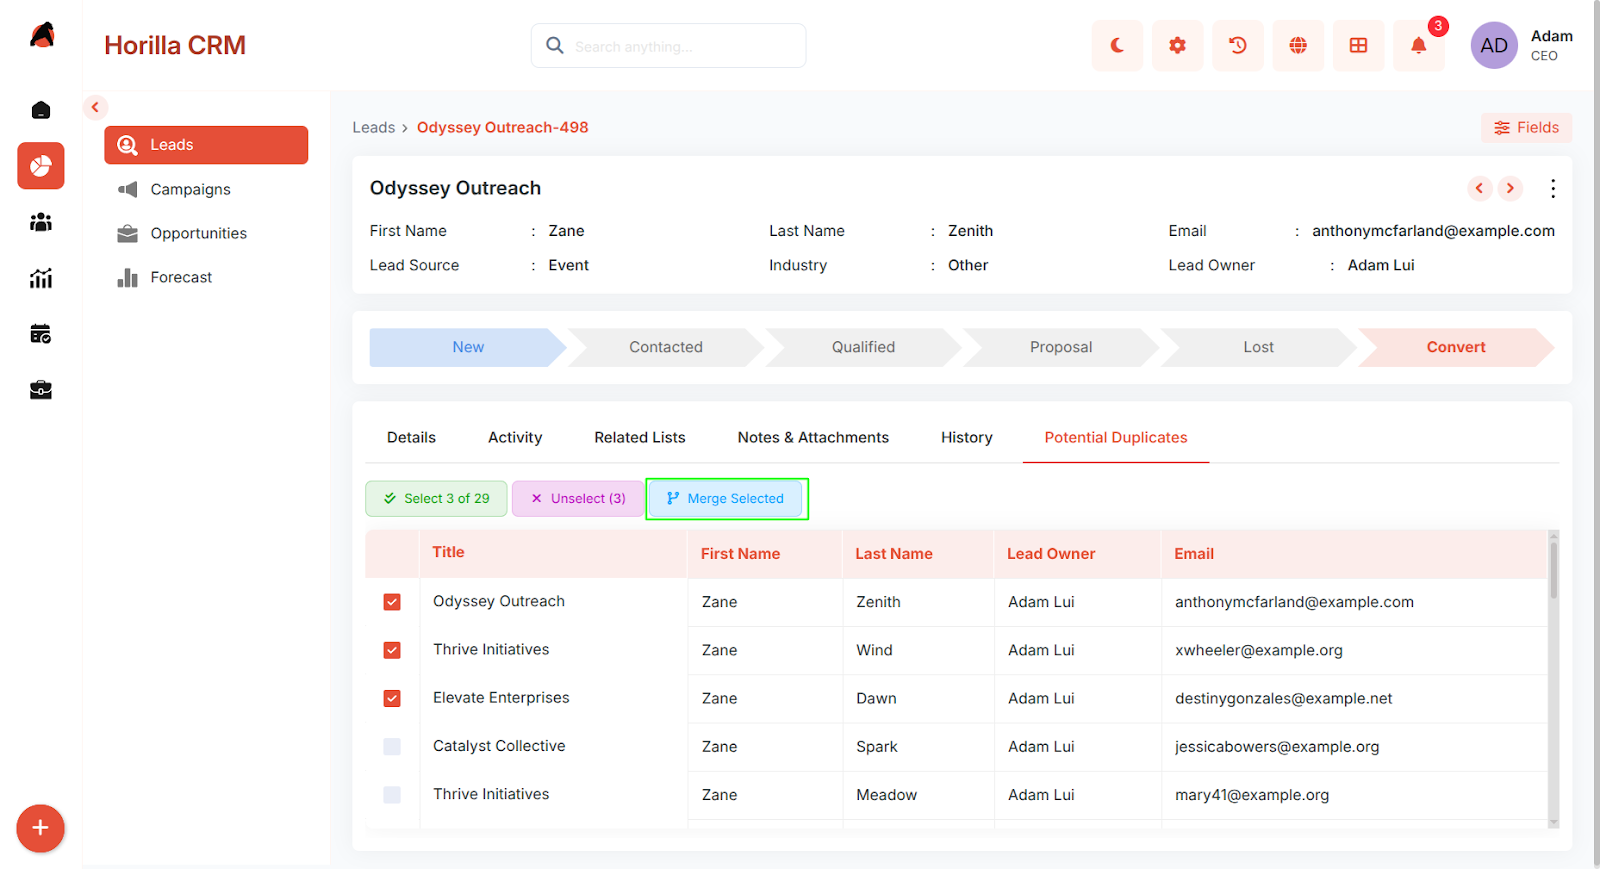Go to the previous lead arrow
The image size is (1600, 869).
click(x=1480, y=188)
